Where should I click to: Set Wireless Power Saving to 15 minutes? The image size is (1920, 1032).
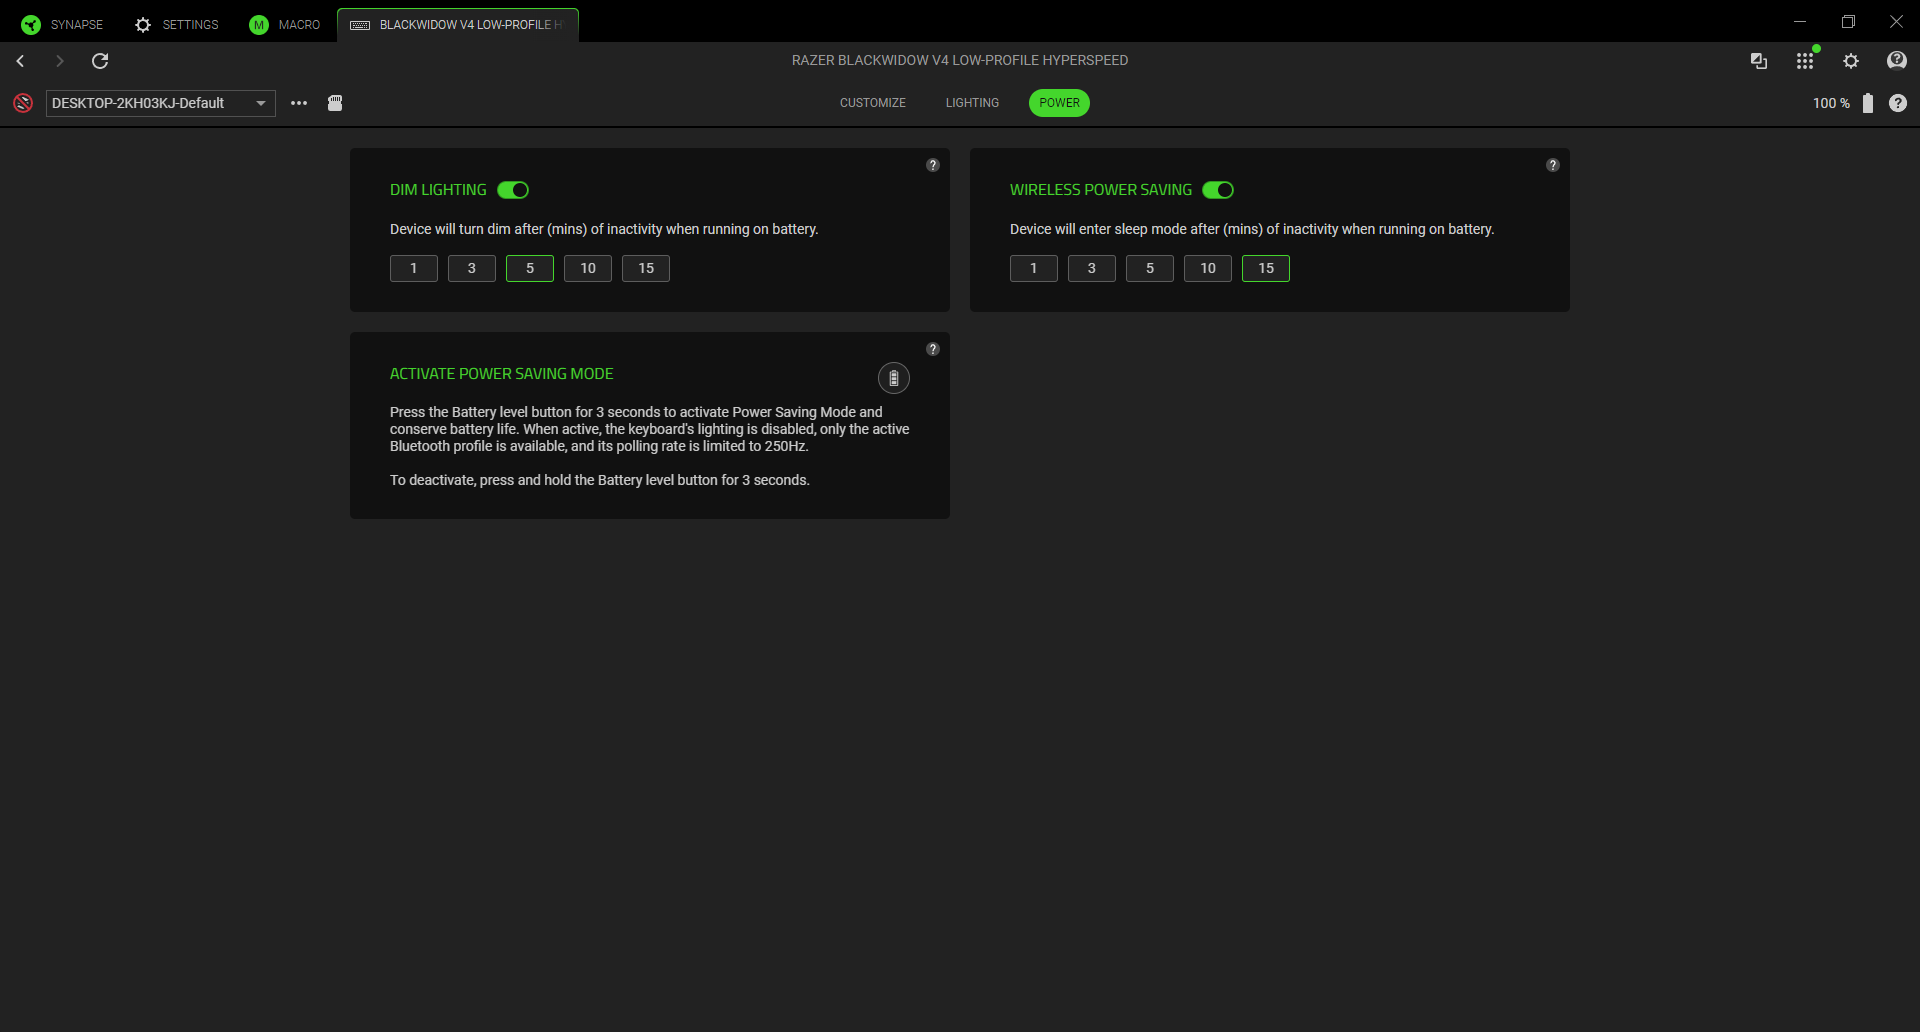pyautogui.click(x=1266, y=268)
